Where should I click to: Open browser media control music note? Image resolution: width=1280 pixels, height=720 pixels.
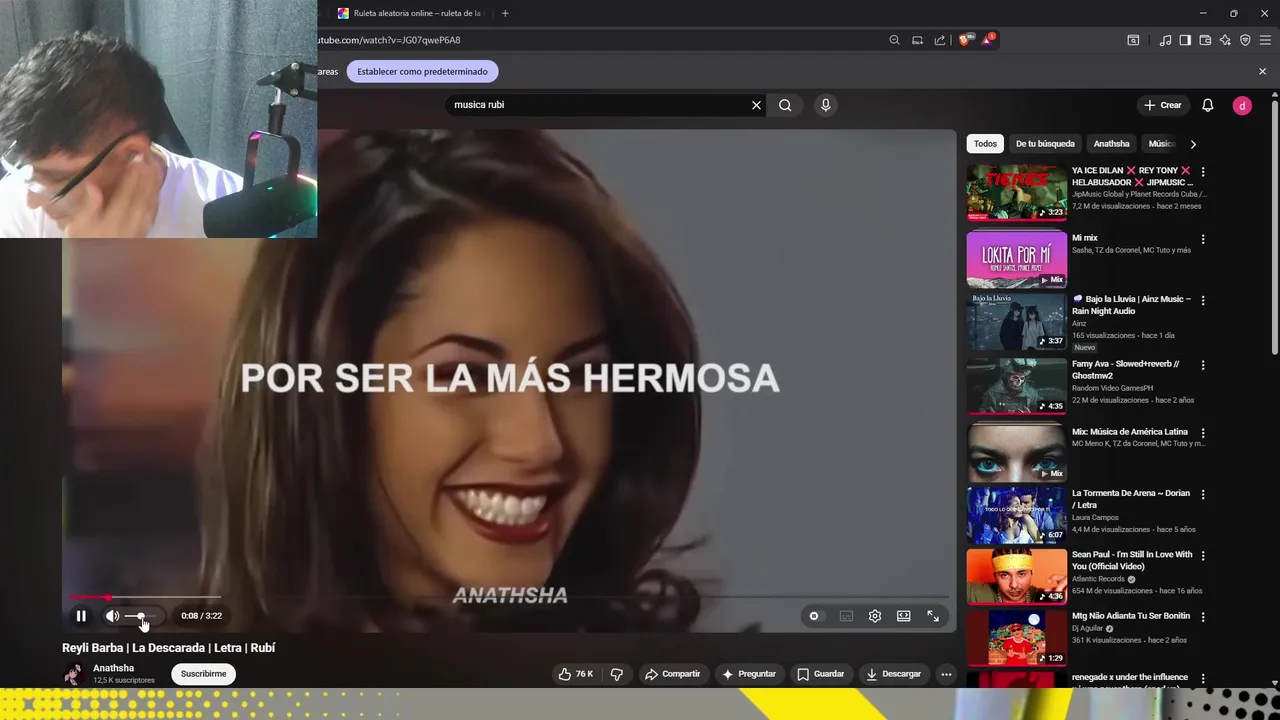point(1165,40)
